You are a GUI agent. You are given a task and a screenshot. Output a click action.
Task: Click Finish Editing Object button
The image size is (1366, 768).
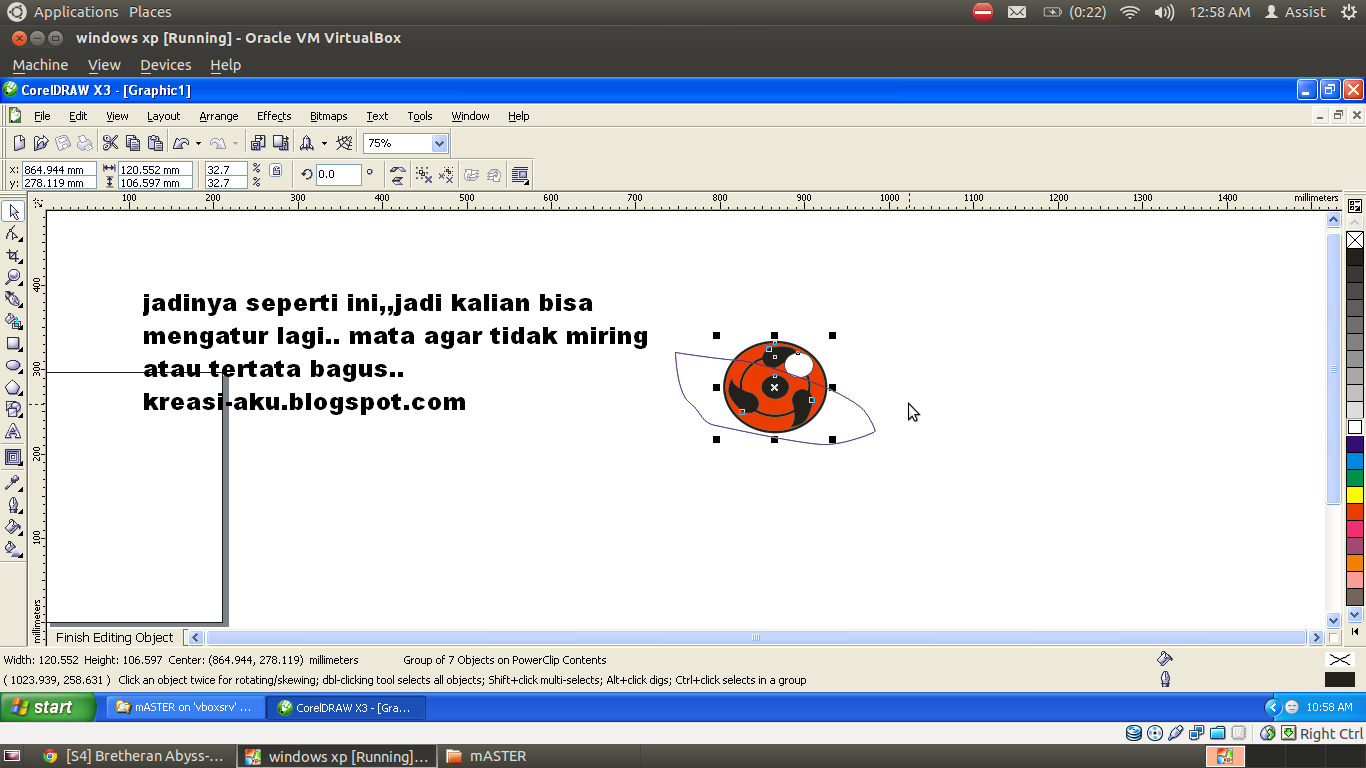pos(115,637)
